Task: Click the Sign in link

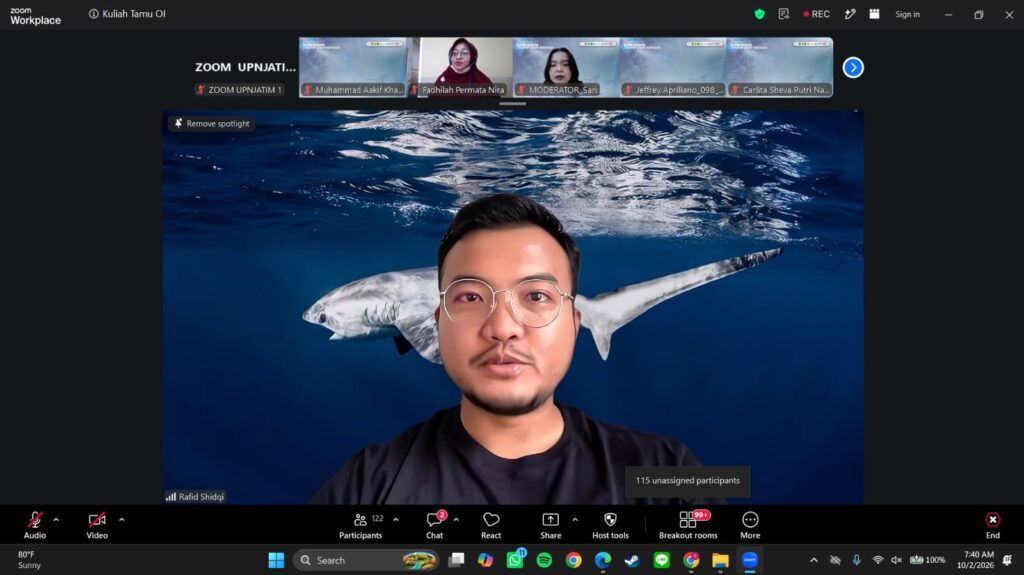Action: tap(907, 14)
